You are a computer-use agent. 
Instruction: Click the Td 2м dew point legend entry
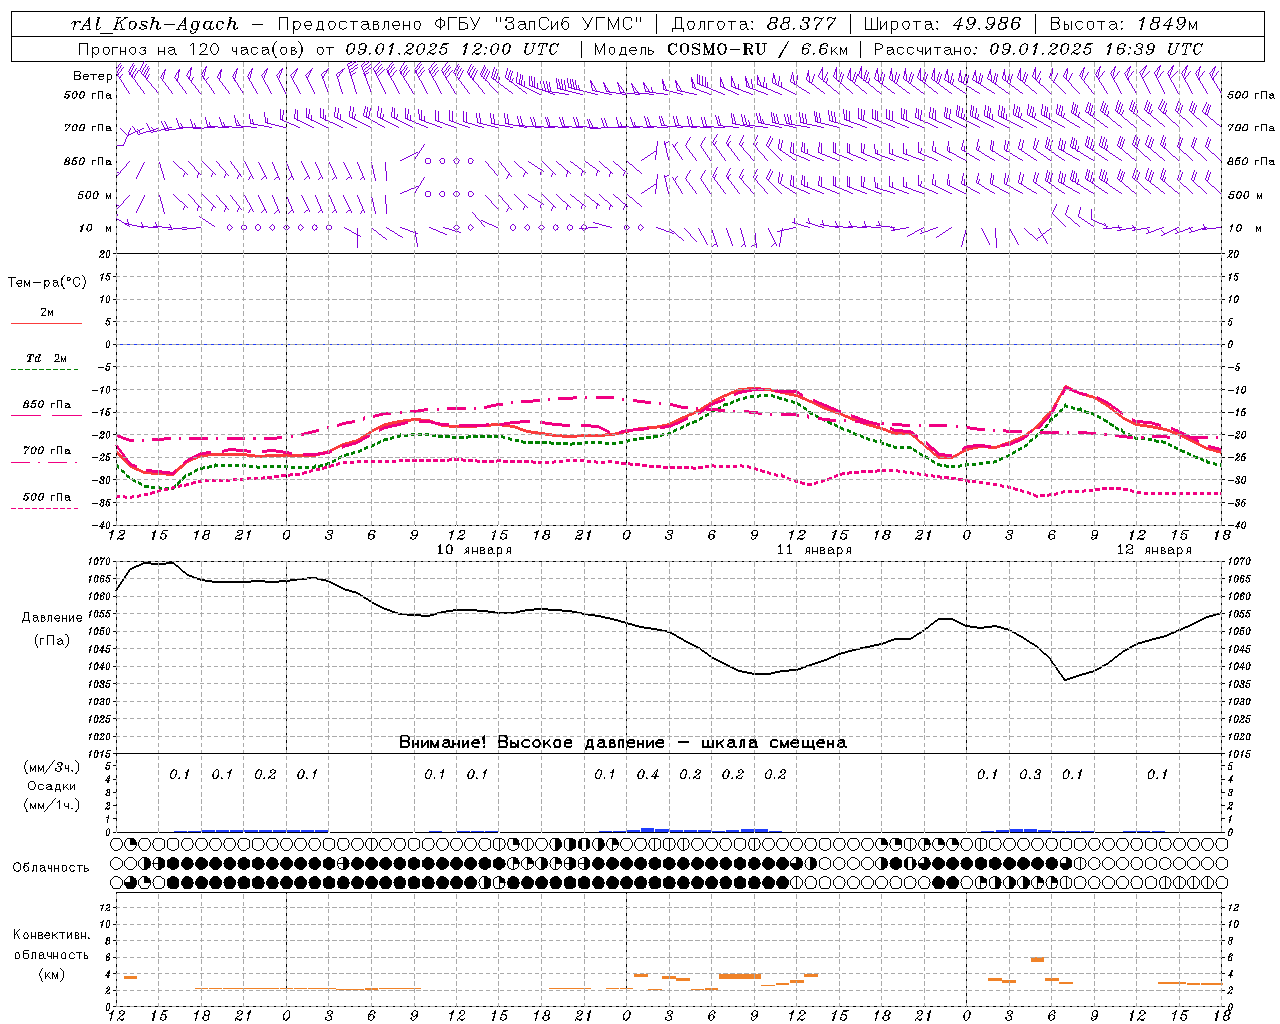point(46,363)
